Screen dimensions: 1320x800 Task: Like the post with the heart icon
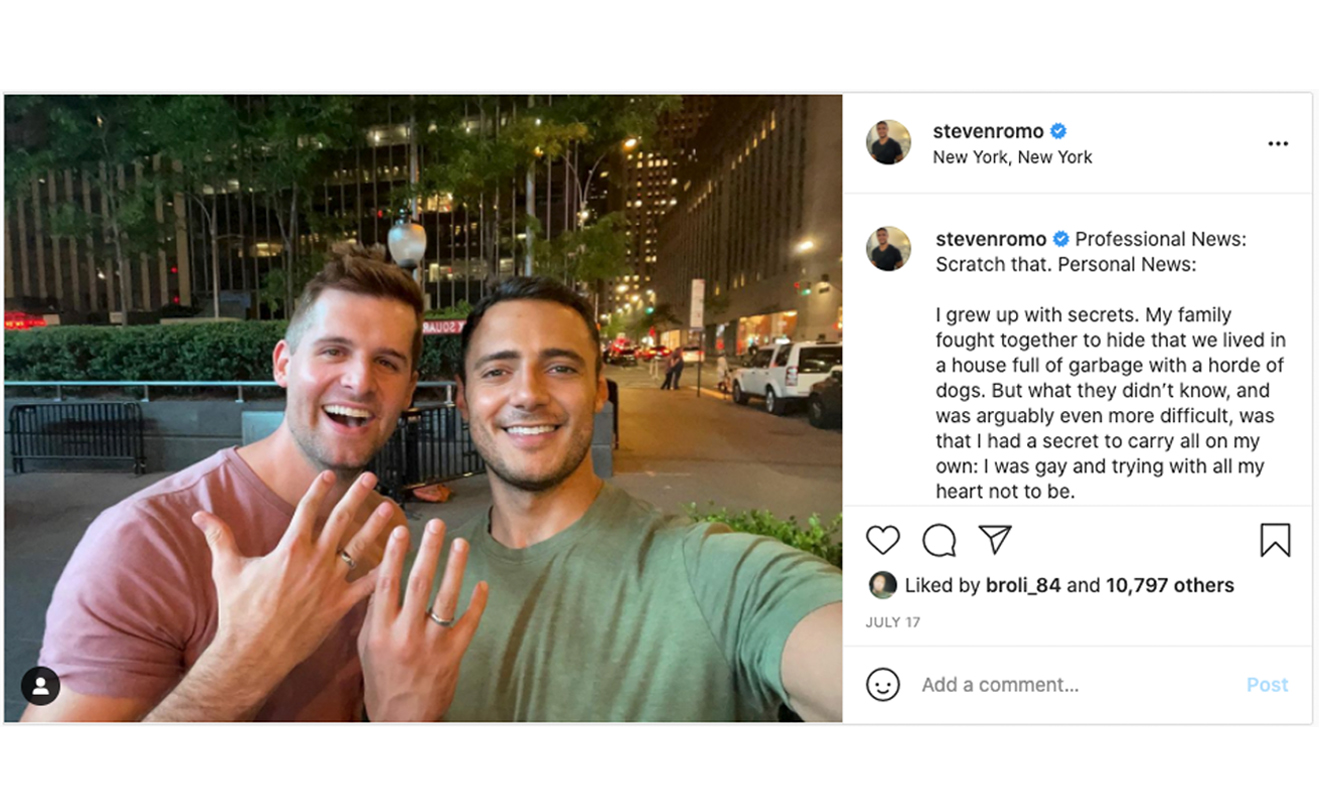coord(883,541)
